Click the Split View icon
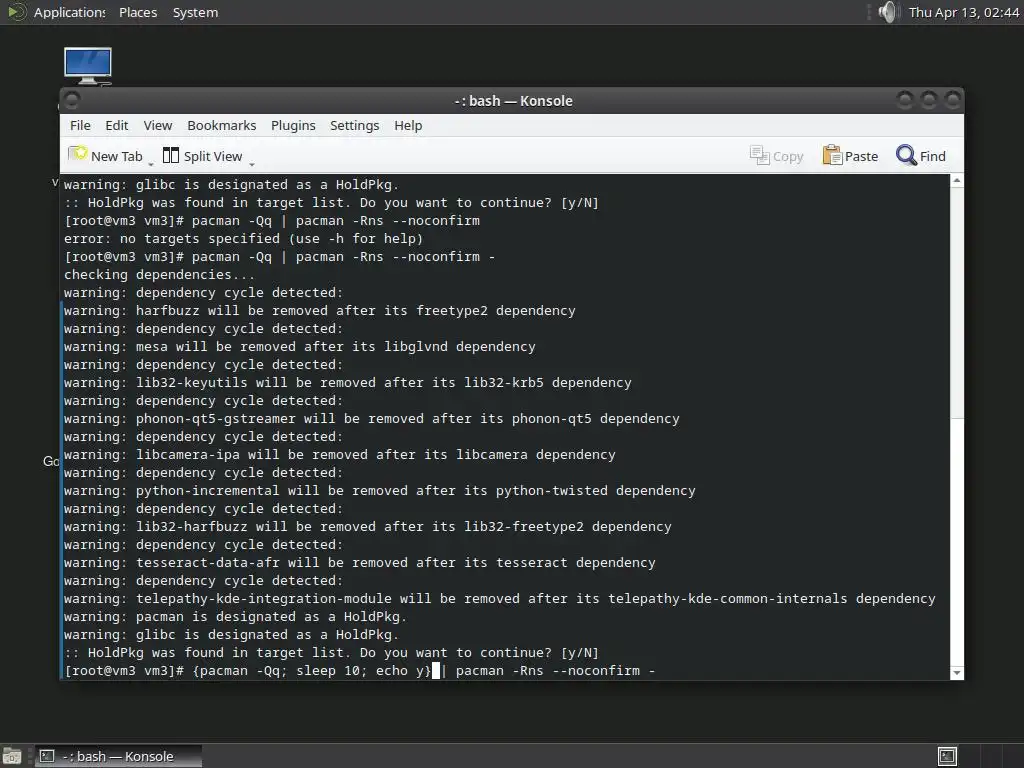Image resolution: width=1024 pixels, height=768 pixels. point(170,155)
